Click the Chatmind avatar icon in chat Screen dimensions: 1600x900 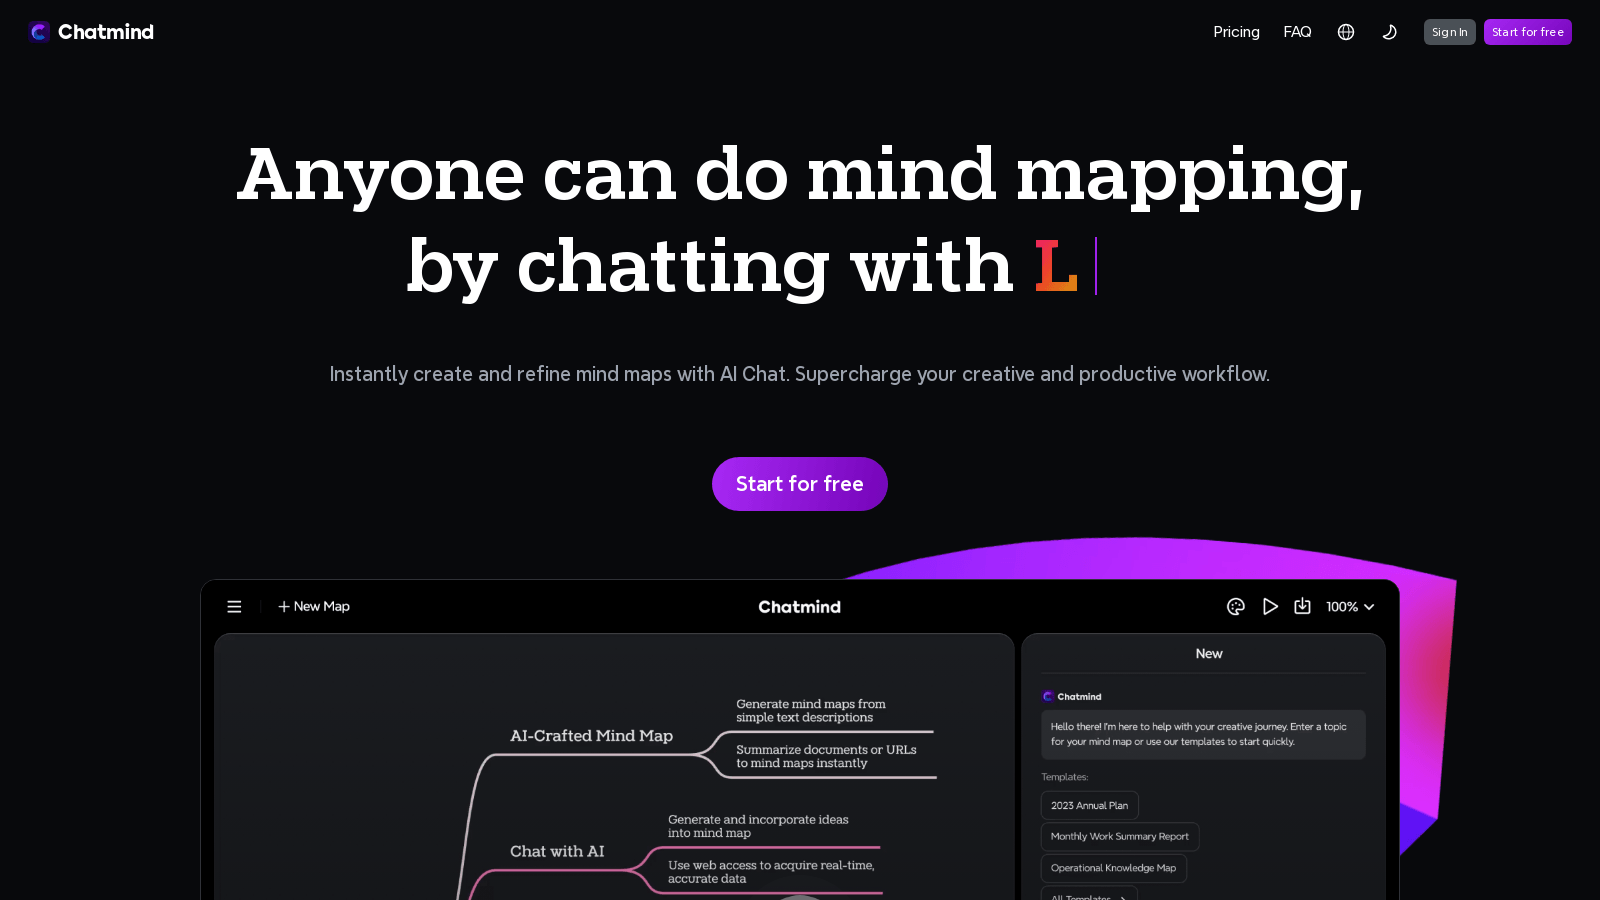pyautogui.click(x=1048, y=697)
